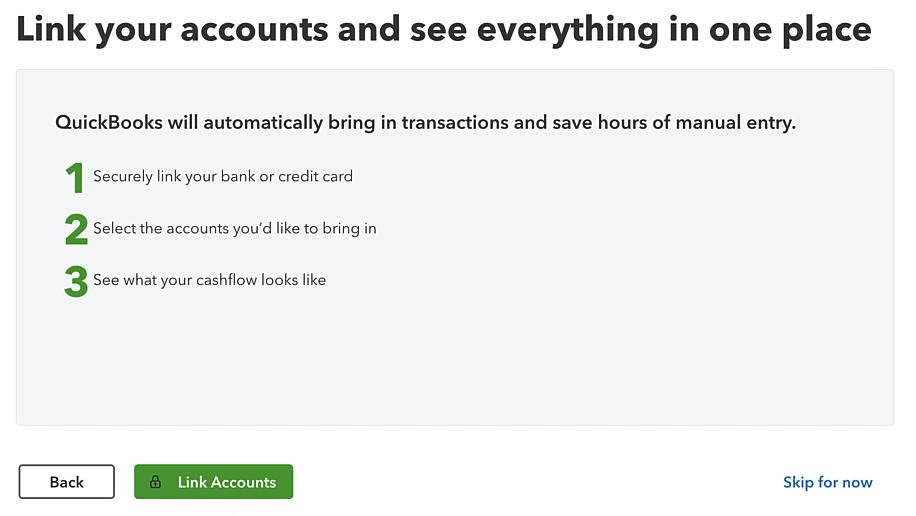Click "bring in" at step two's end
The height and width of the screenshot is (516, 916).
(349, 228)
